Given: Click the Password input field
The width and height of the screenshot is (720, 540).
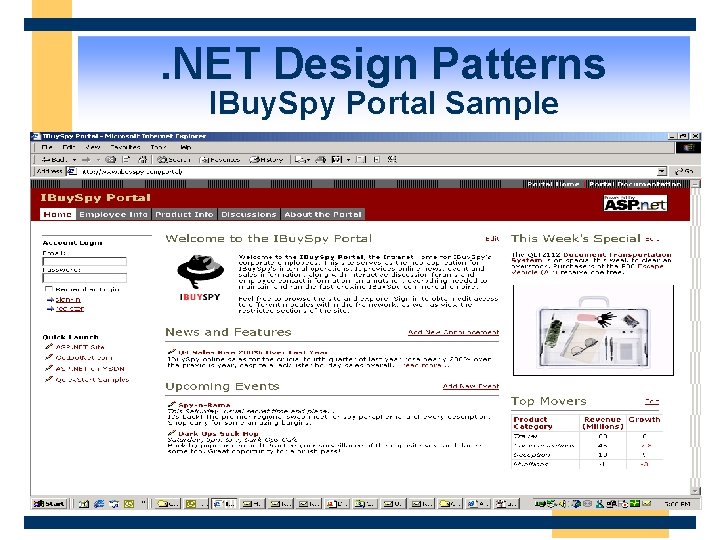Looking at the screenshot, I should (84, 278).
